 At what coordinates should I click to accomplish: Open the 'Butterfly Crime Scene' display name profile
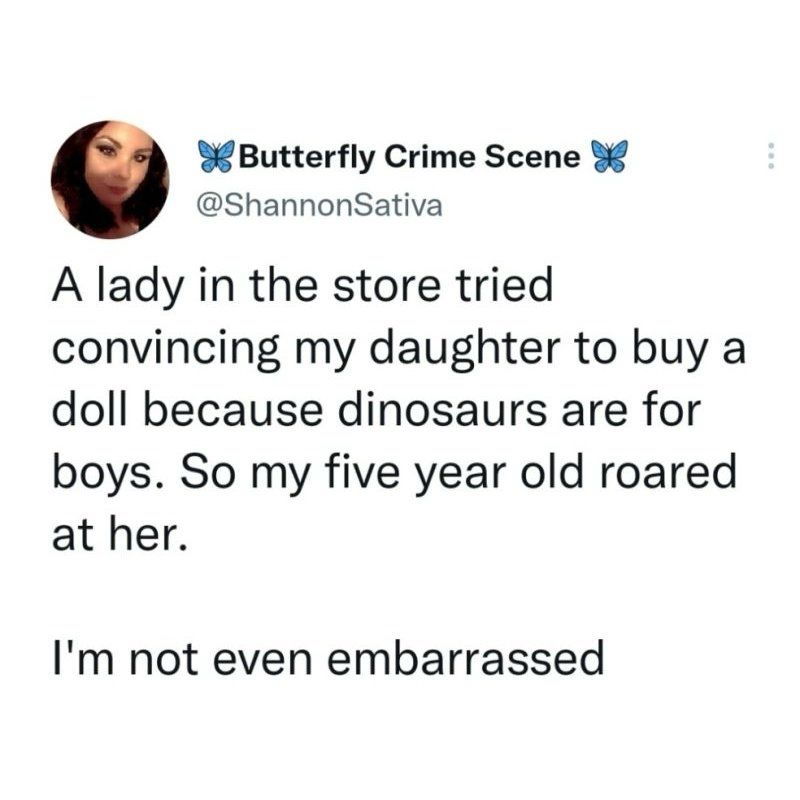pos(412,156)
